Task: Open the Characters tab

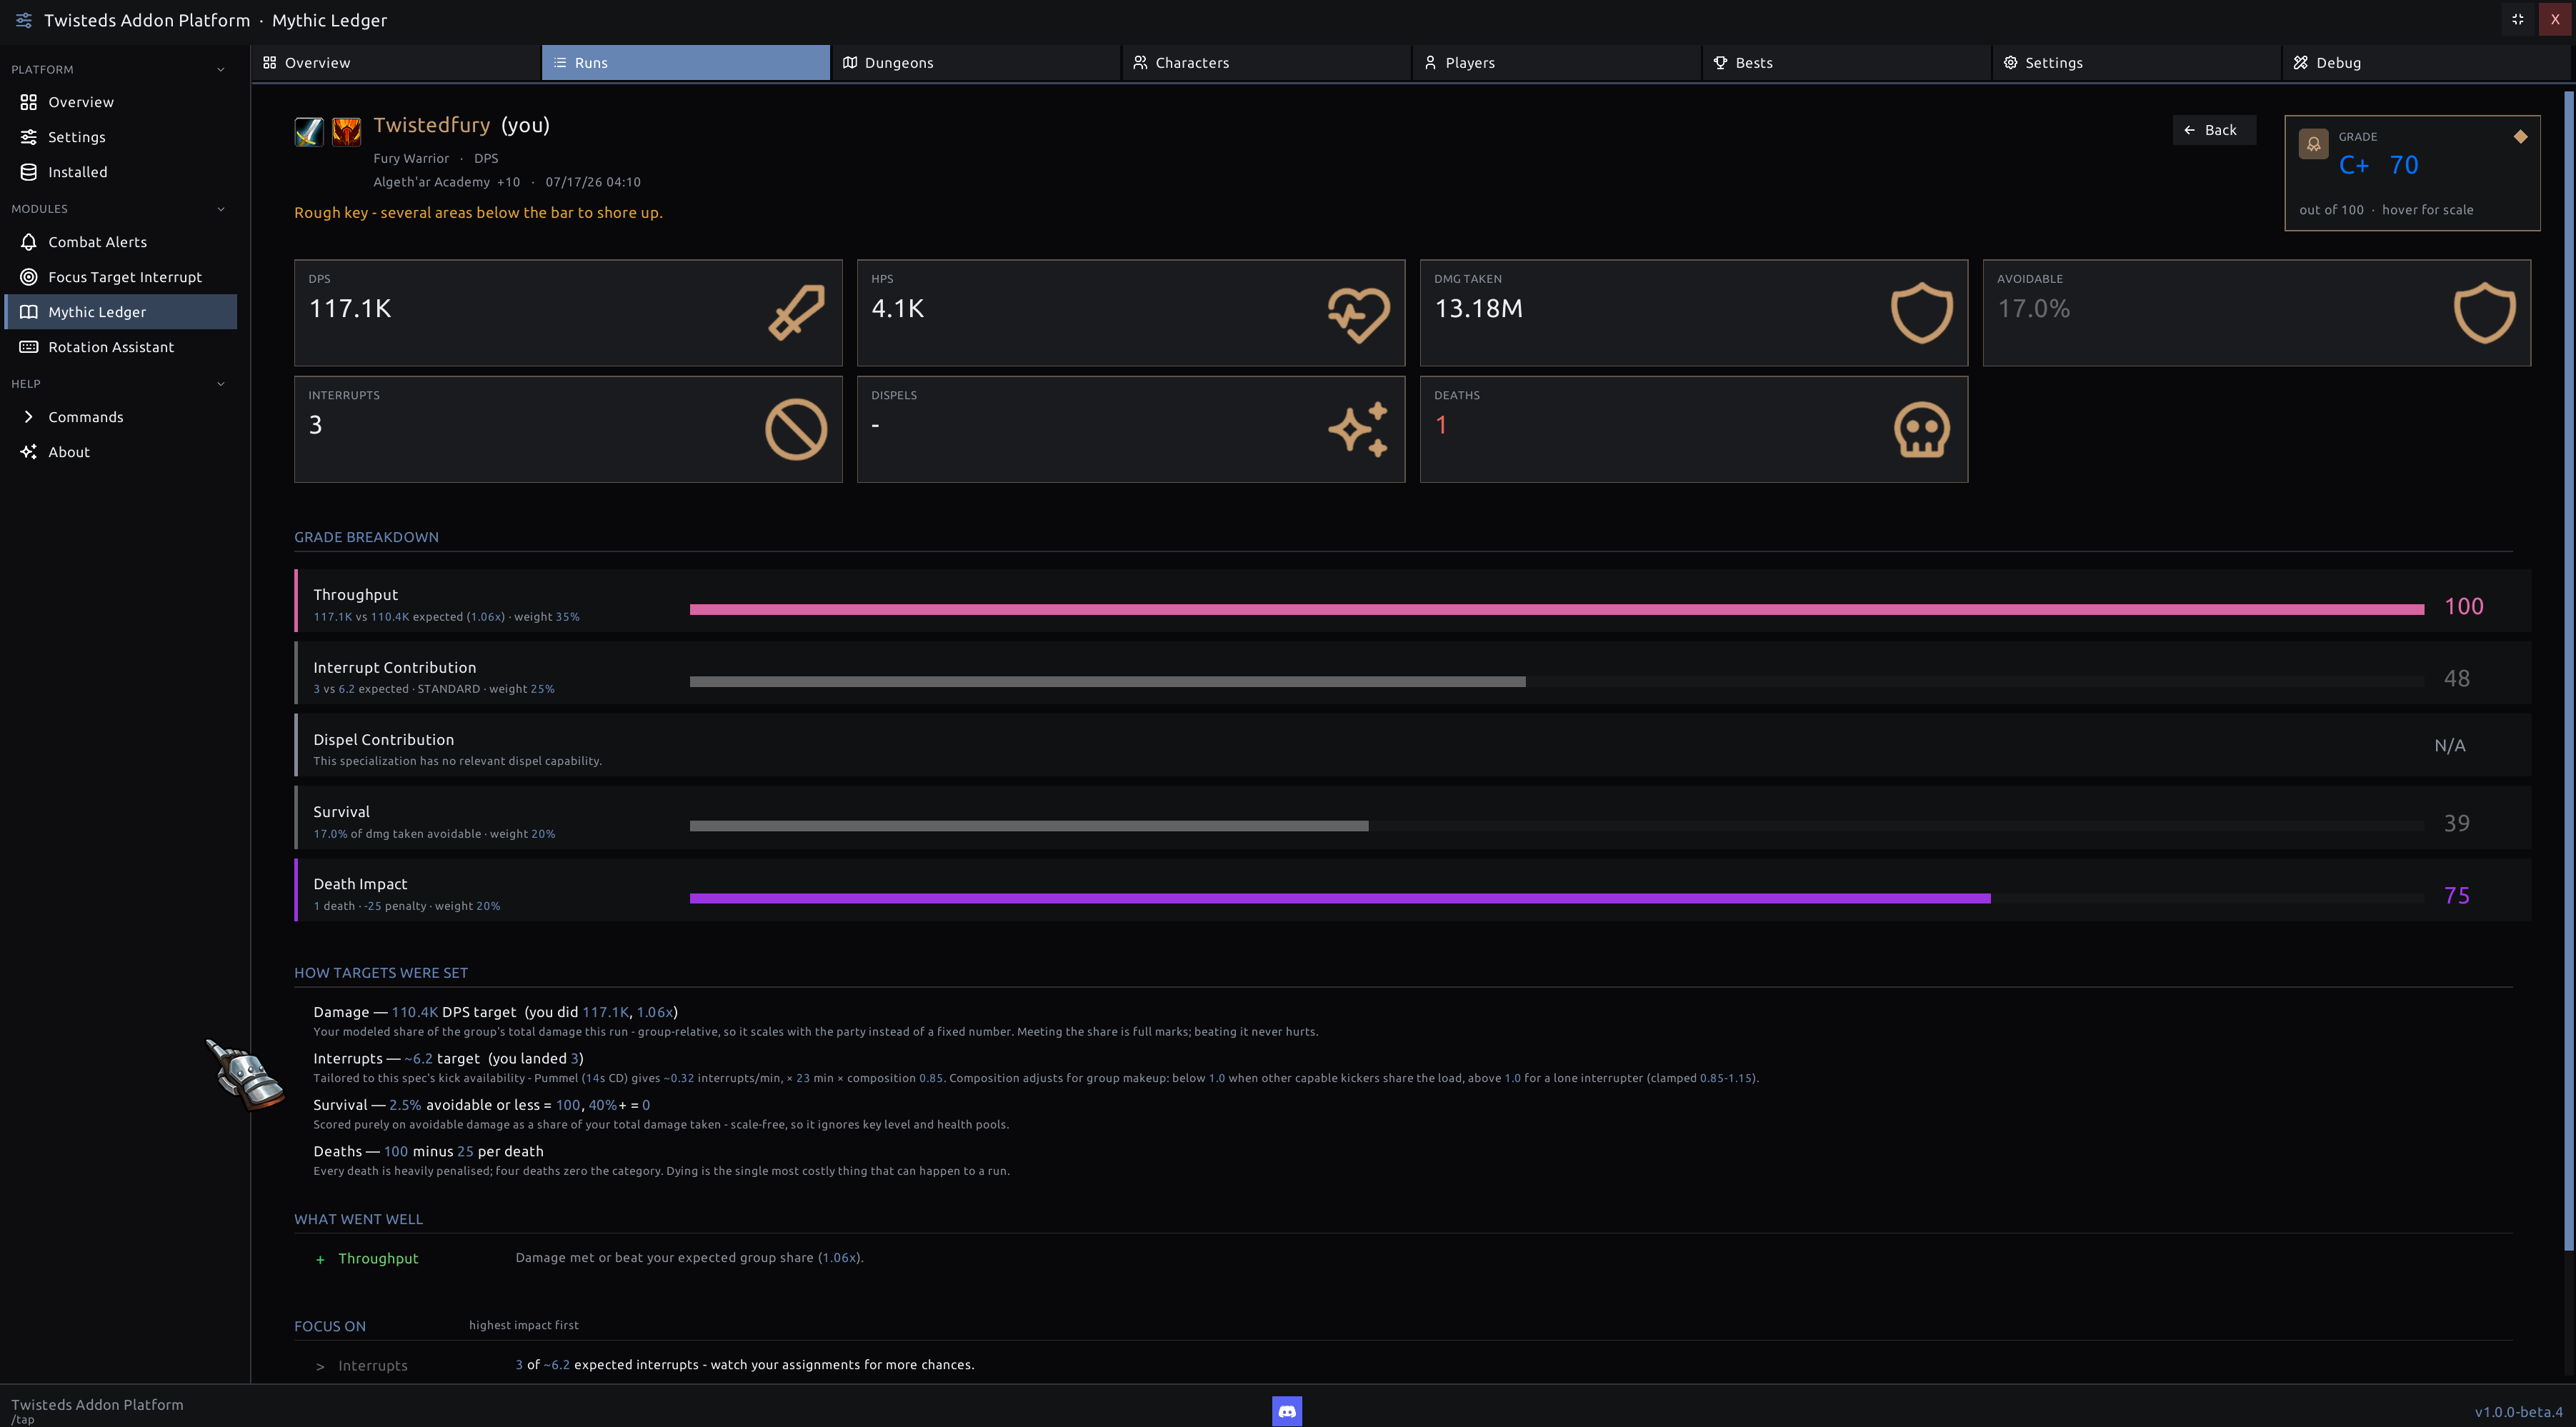Action: (1267, 62)
